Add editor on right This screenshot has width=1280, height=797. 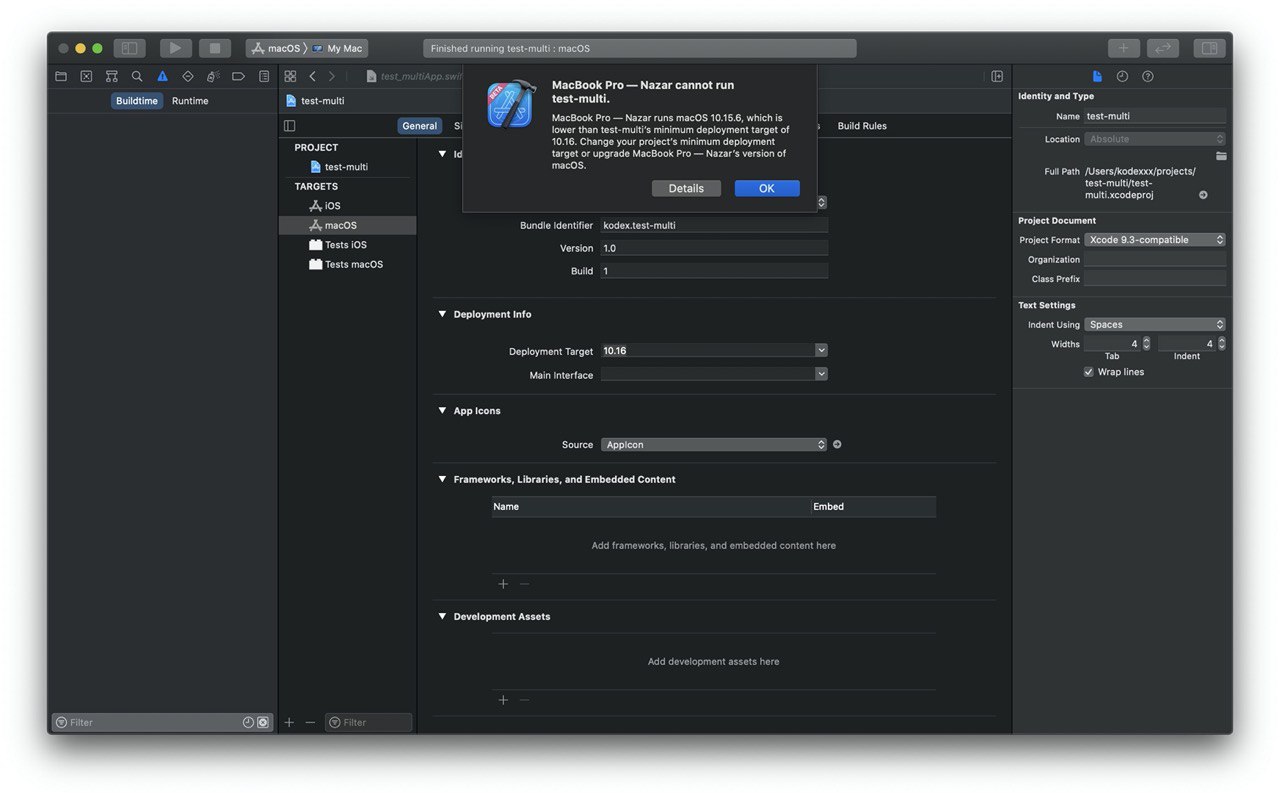(x=997, y=76)
